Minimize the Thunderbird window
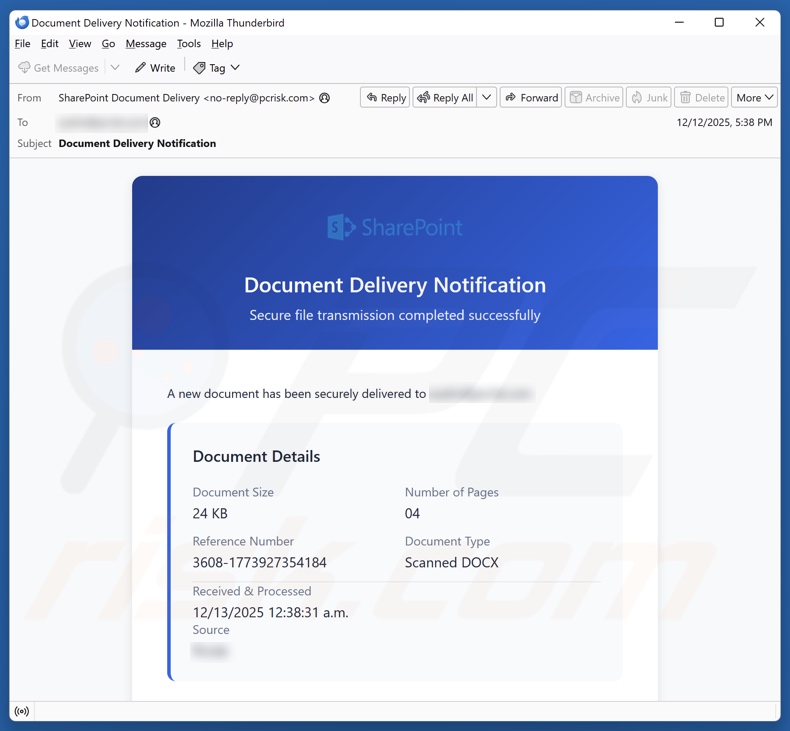This screenshot has height=731, width=790. point(679,22)
